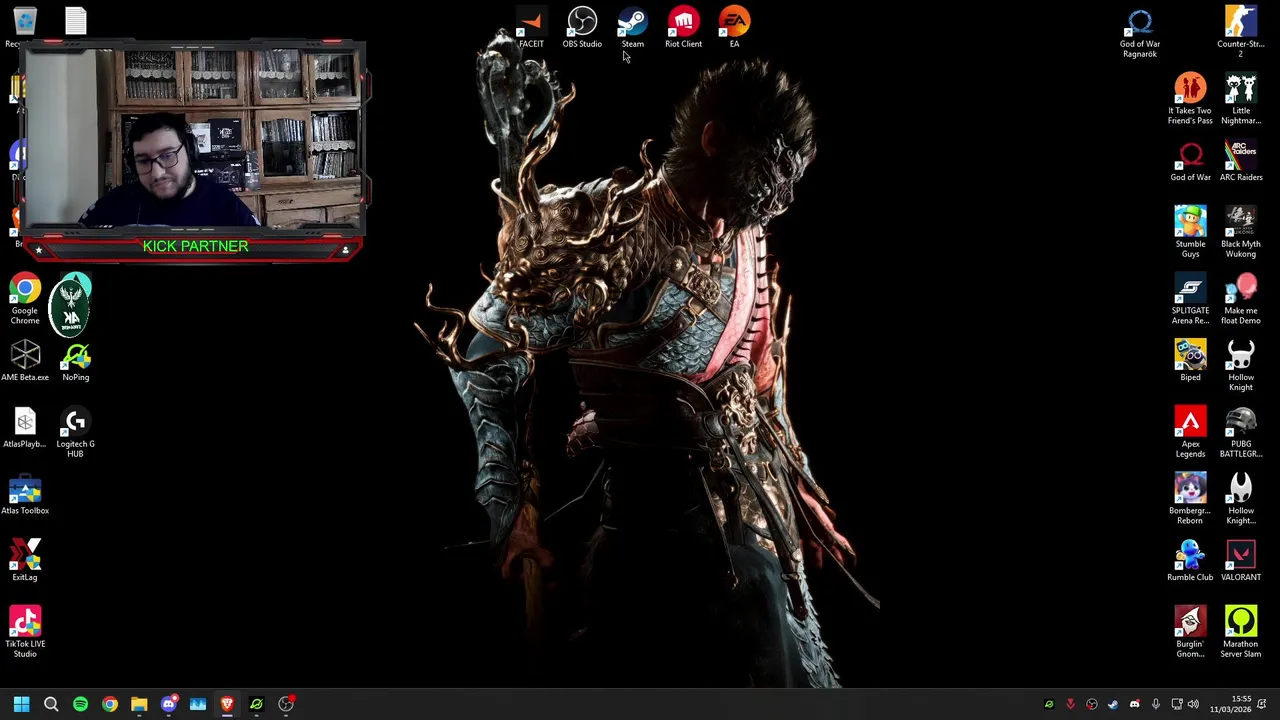1280x720 pixels.
Task: Click the network status tray icon
Action: pyautogui.click(x=1177, y=705)
